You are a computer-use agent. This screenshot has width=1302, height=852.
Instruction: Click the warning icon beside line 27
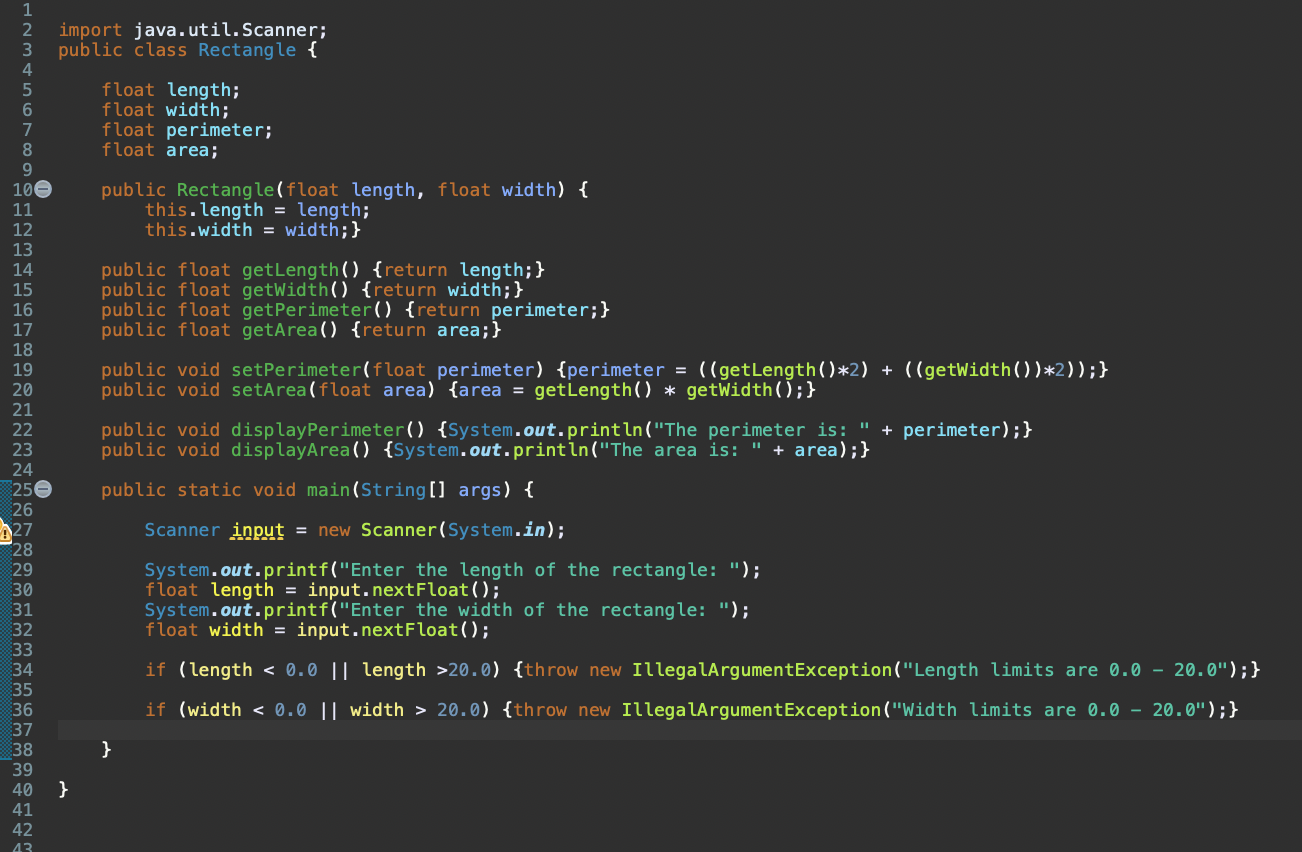click(6, 533)
